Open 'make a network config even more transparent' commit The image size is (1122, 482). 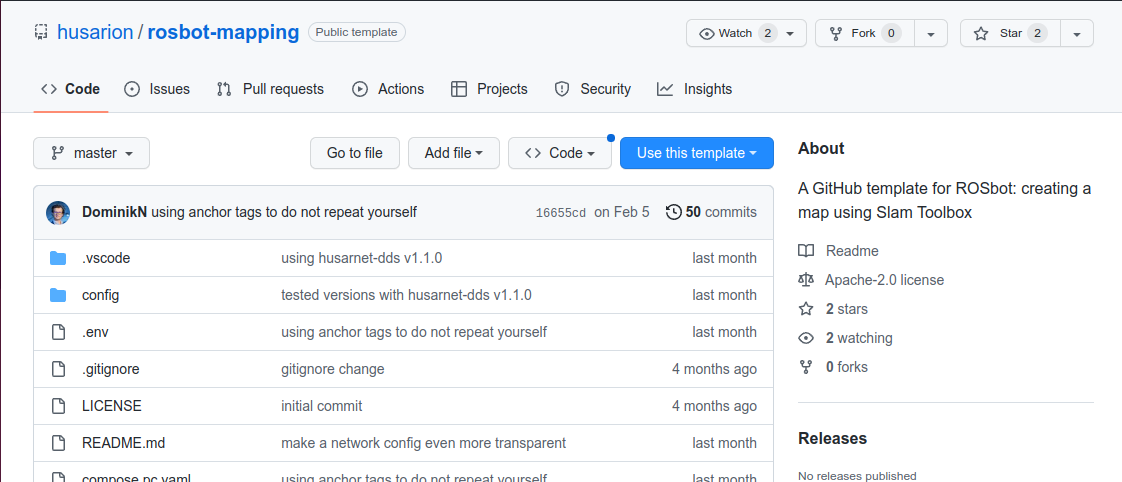(424, 443)
